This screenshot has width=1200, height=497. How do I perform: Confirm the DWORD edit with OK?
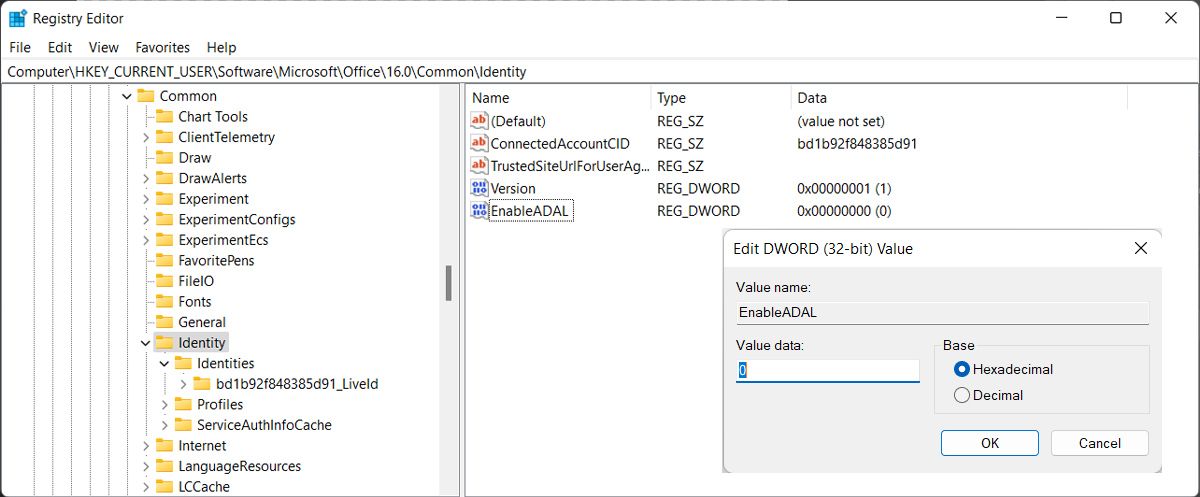tap(990, 443)
